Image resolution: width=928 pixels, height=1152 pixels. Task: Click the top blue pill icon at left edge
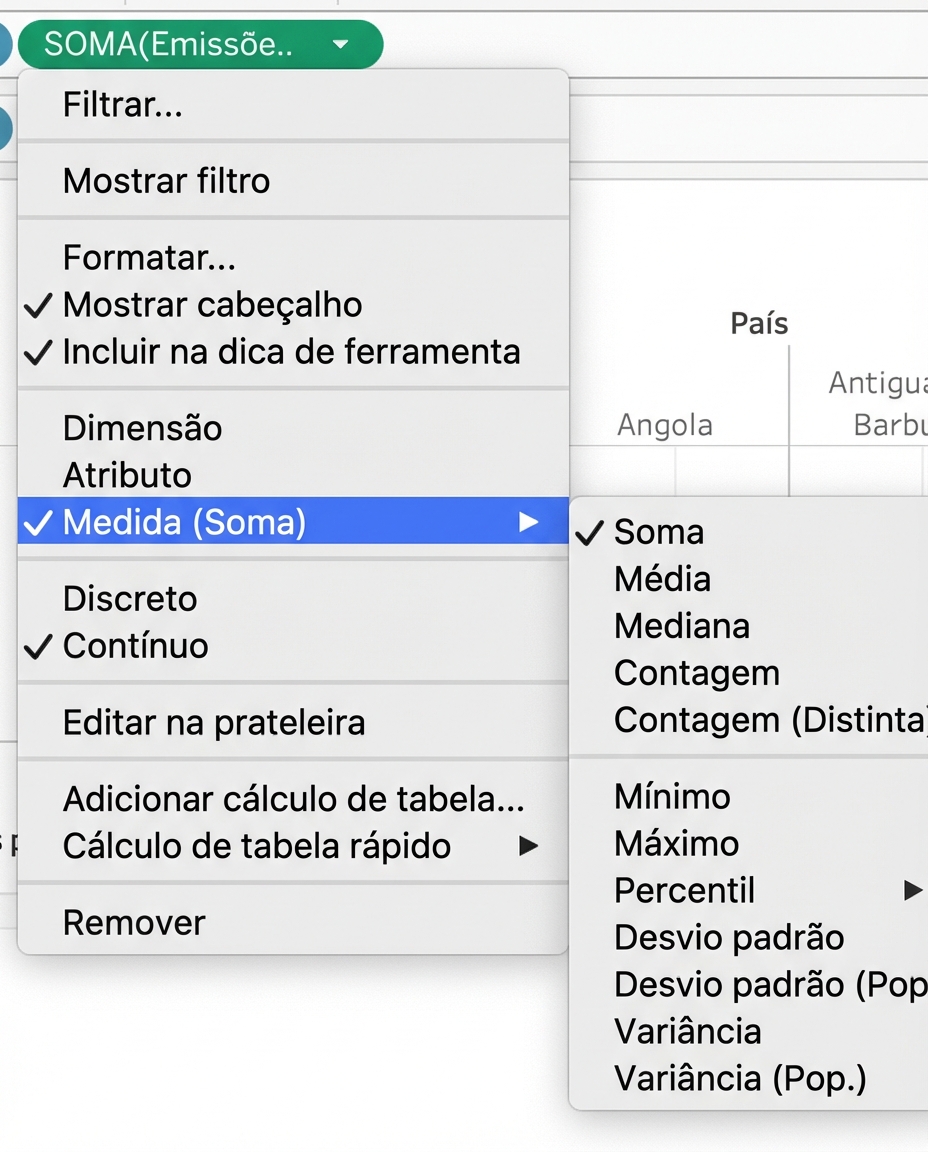coord(6,44)
